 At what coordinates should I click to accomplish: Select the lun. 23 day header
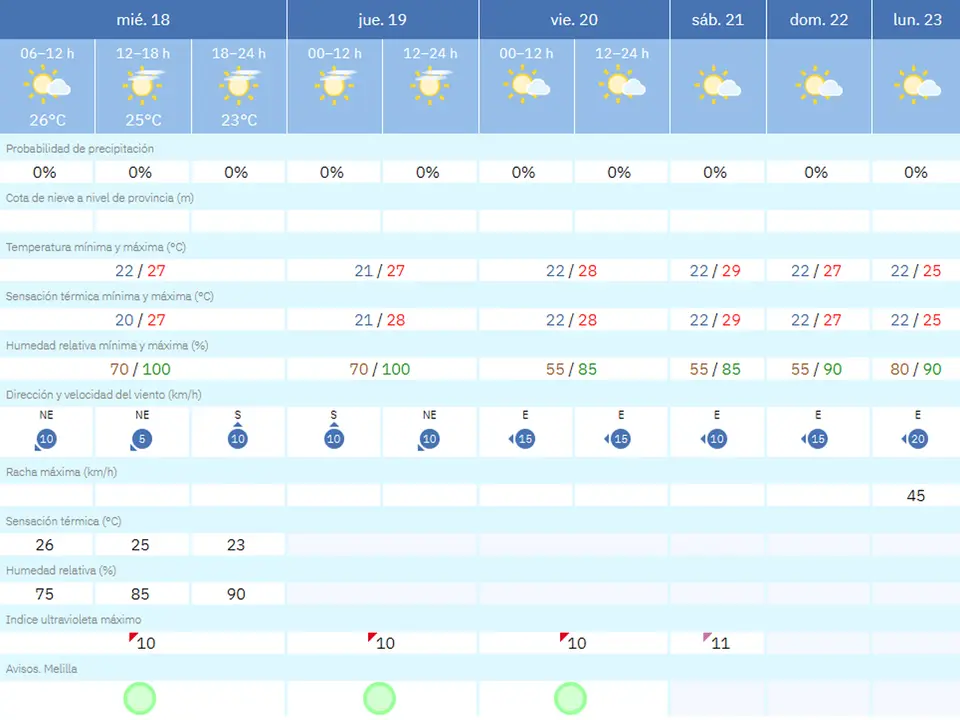[917, 20]
